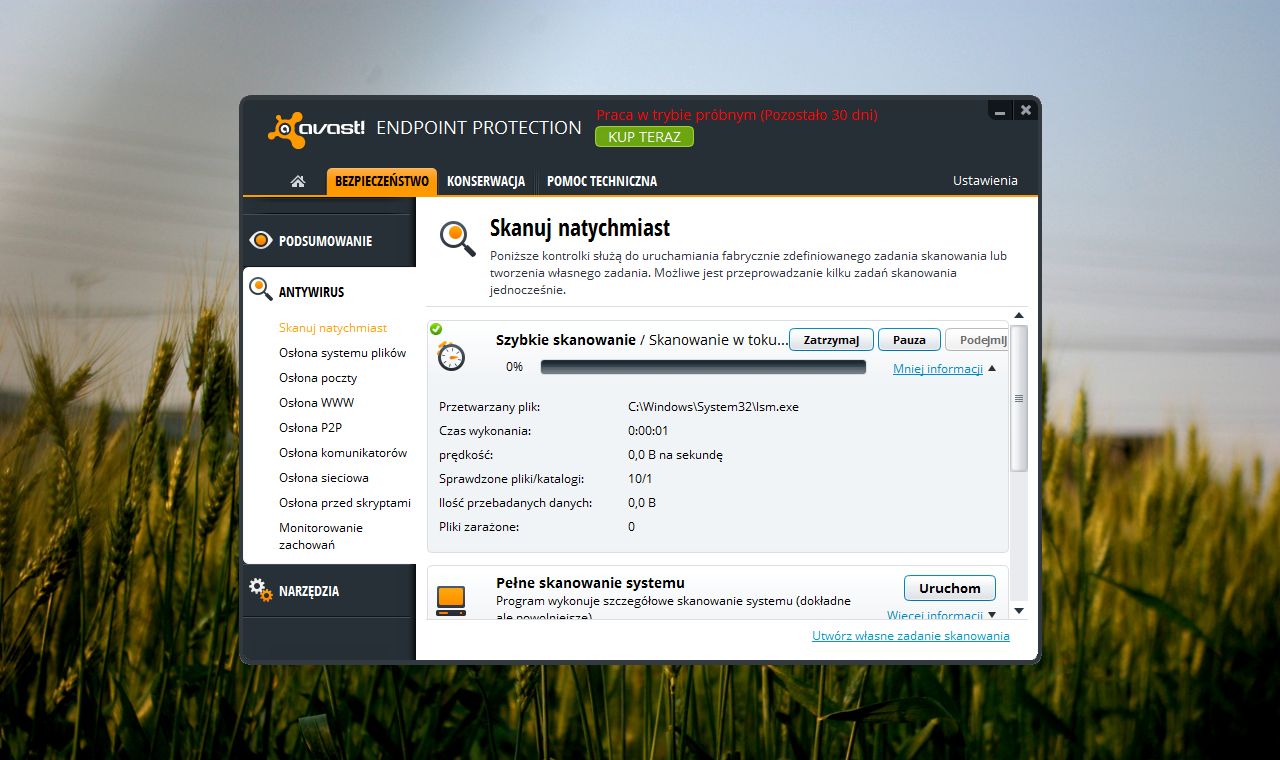Open Osłona P2P
The width and height of the screenshot is (1280, 760).
tap(311, 428)
